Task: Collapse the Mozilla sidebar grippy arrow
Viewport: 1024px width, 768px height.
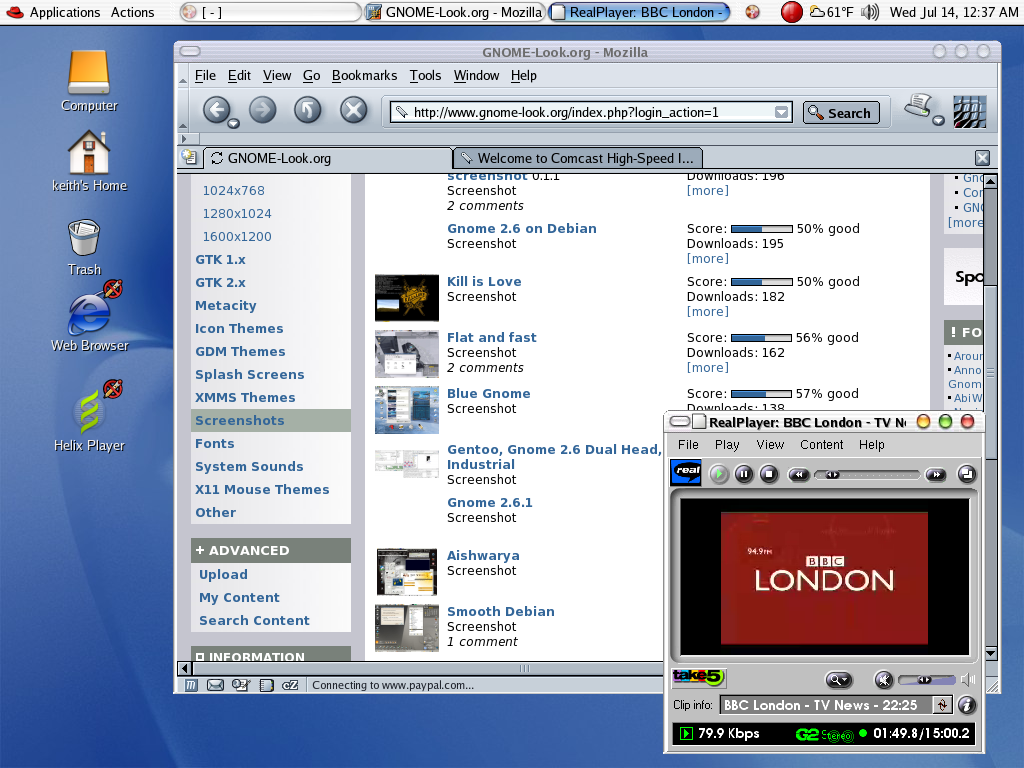Action: click(184, 138)
